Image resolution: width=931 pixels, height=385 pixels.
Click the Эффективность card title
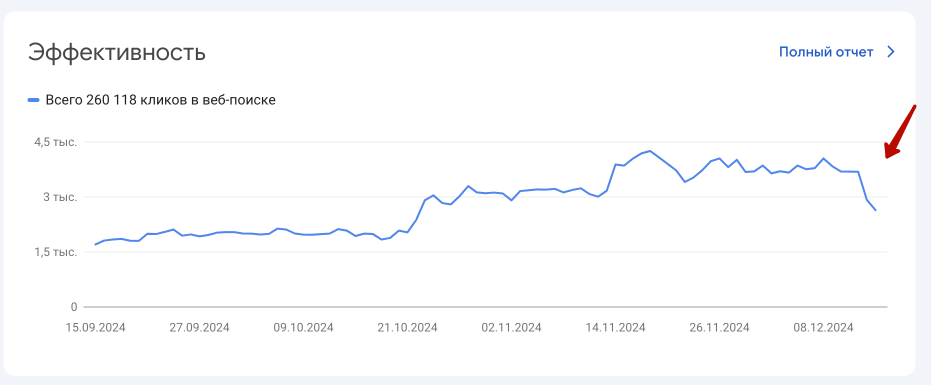click(117, 53)
